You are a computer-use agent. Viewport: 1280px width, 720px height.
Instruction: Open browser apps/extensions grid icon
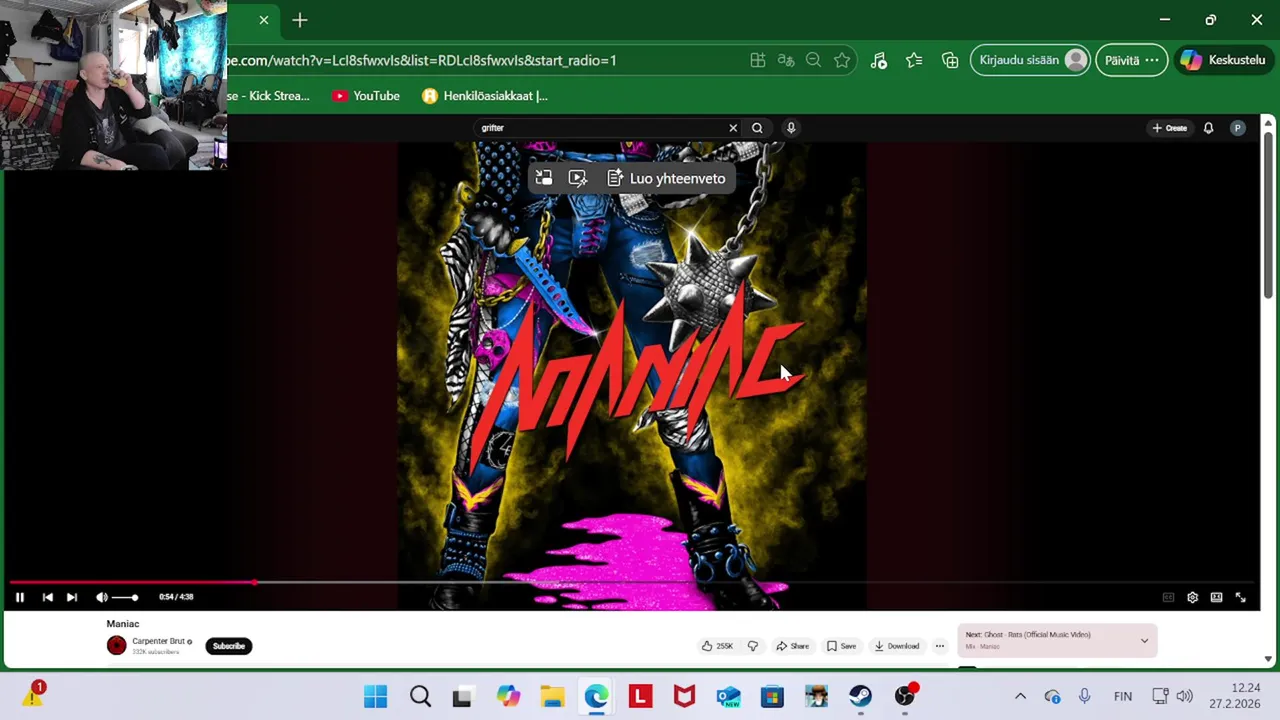tap(758, 60)
